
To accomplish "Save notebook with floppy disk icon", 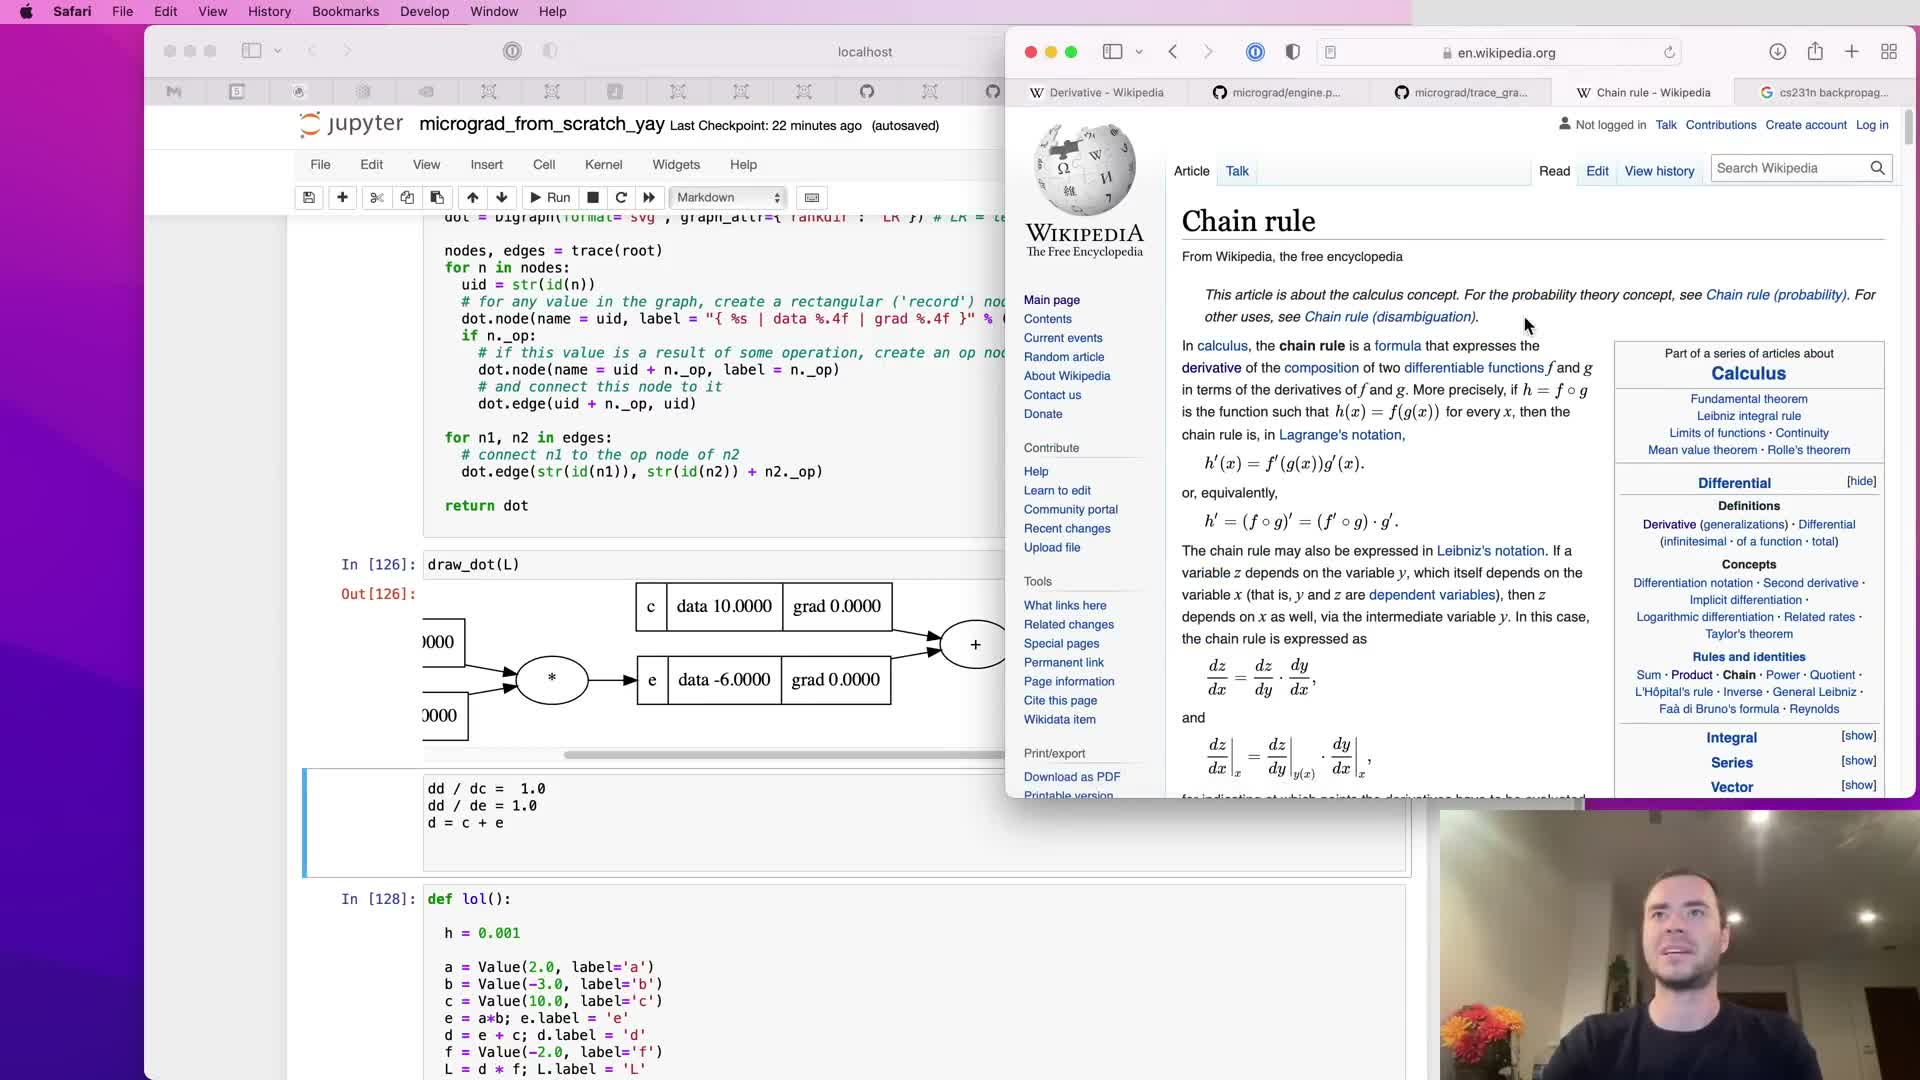I will tap(309, 198).
